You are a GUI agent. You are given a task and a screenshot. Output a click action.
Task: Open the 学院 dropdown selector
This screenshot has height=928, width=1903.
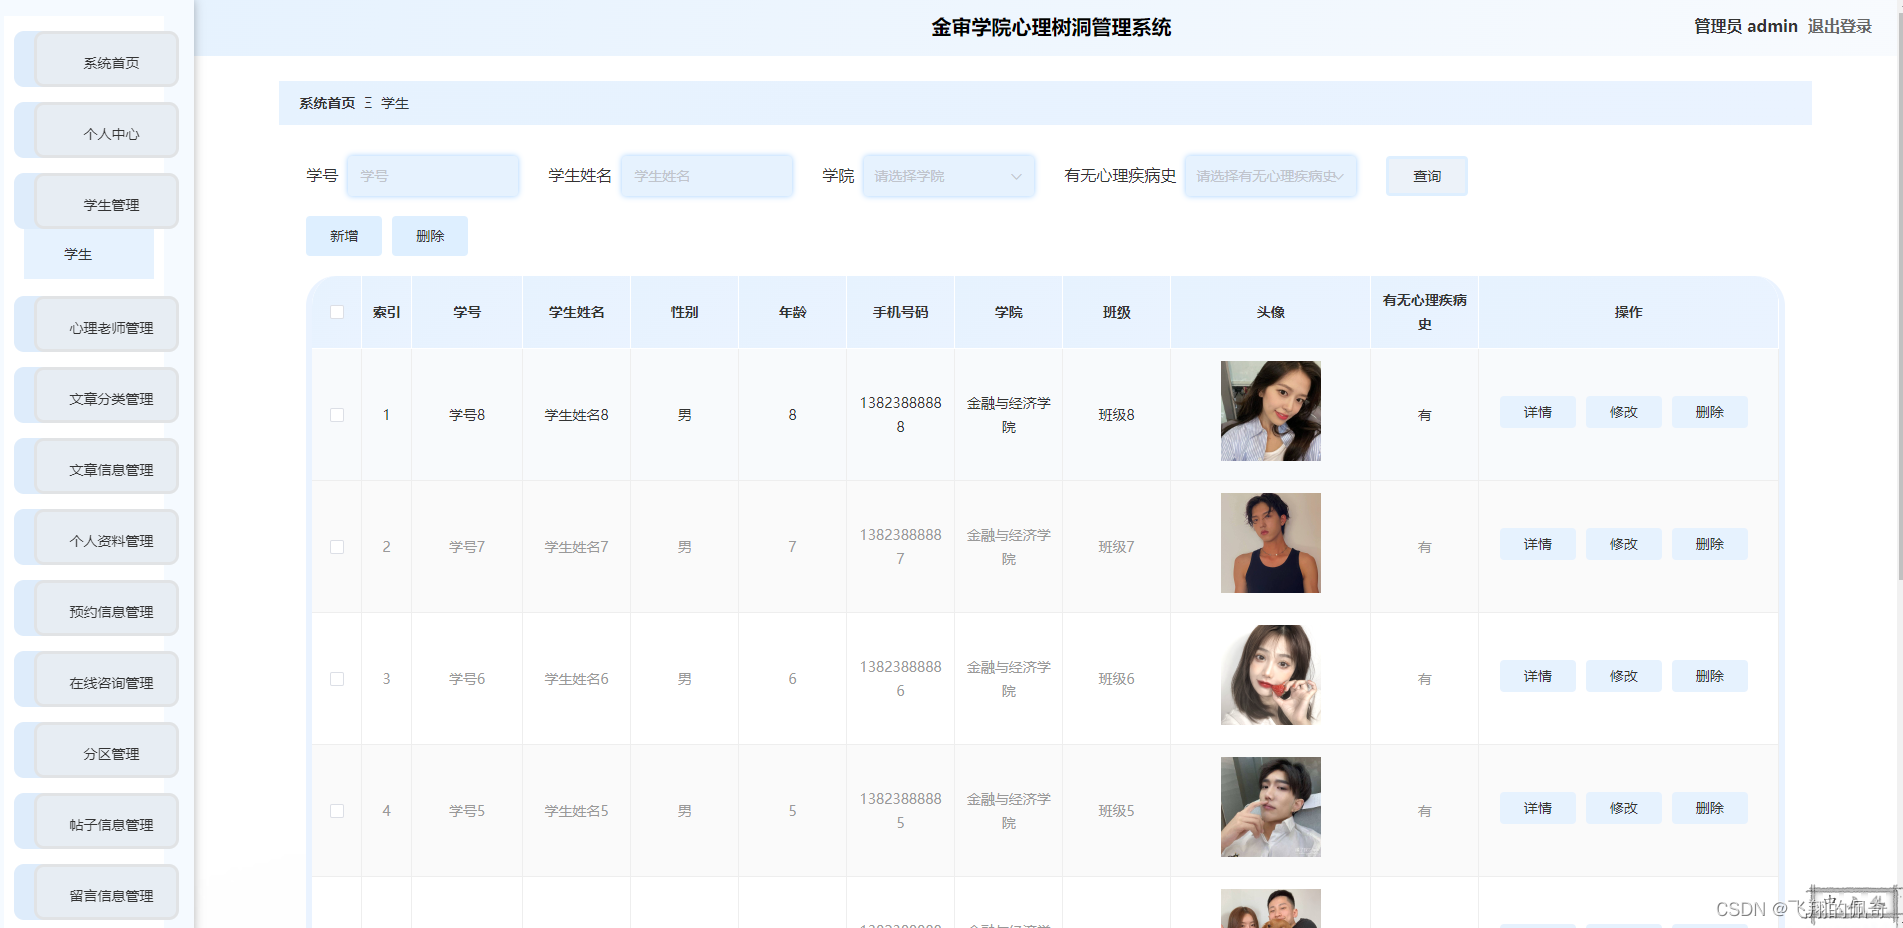tap(949, 176)
